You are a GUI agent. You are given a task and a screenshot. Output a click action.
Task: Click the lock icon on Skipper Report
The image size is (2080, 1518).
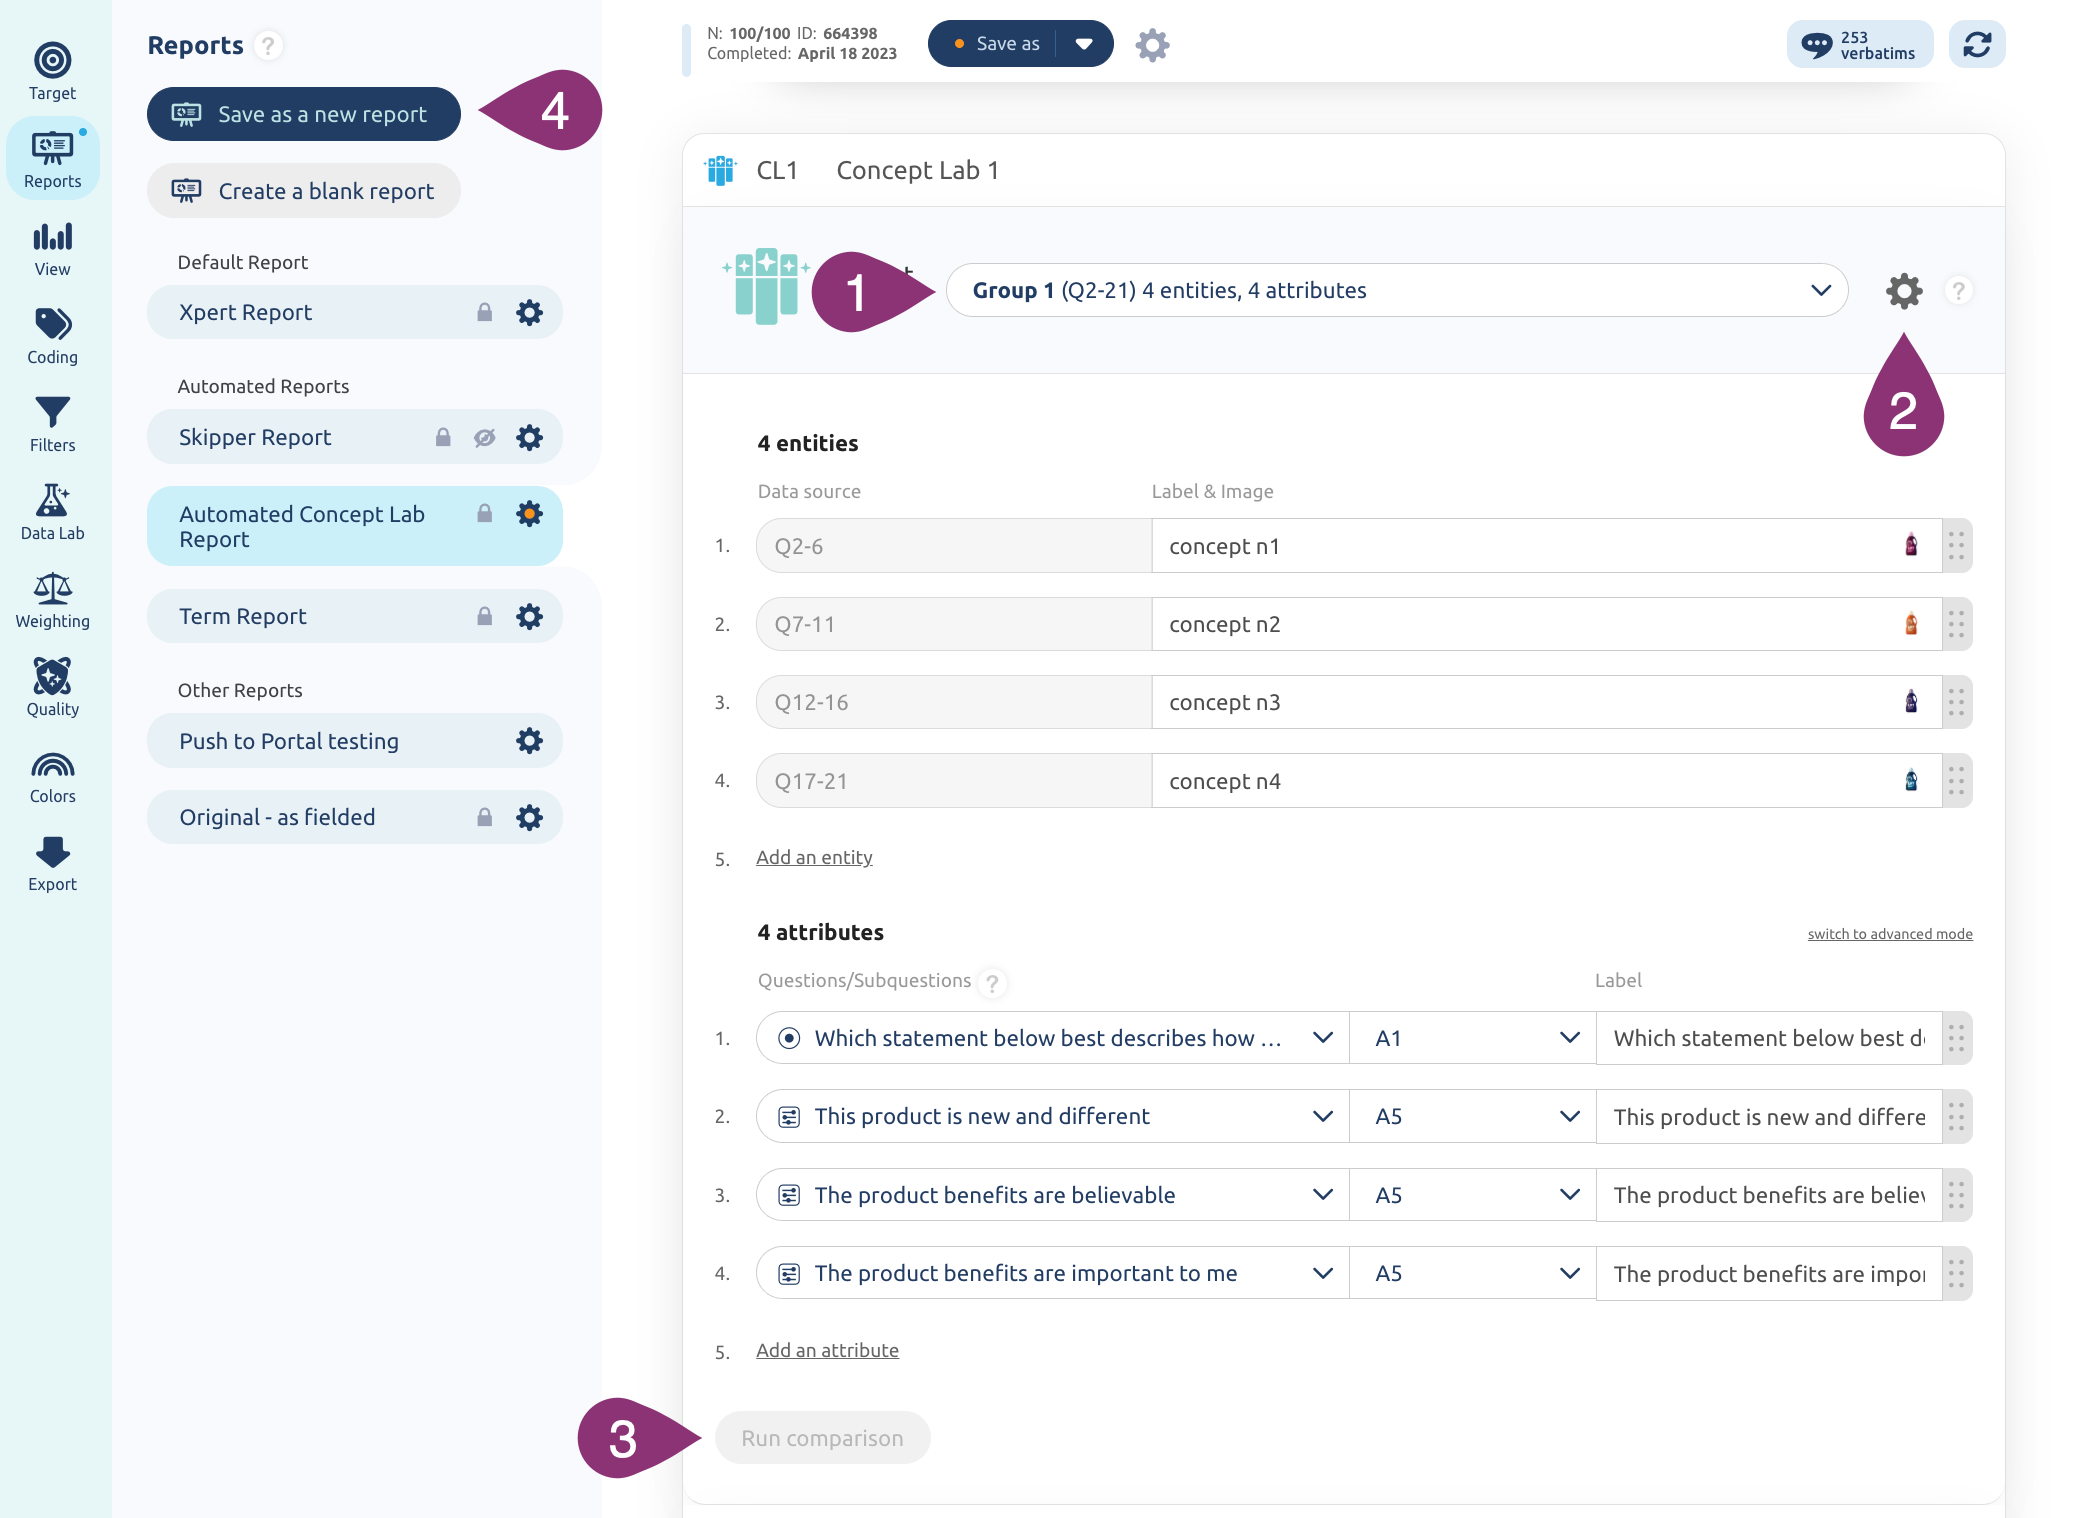pyautogui.click(x=443, y=437)
